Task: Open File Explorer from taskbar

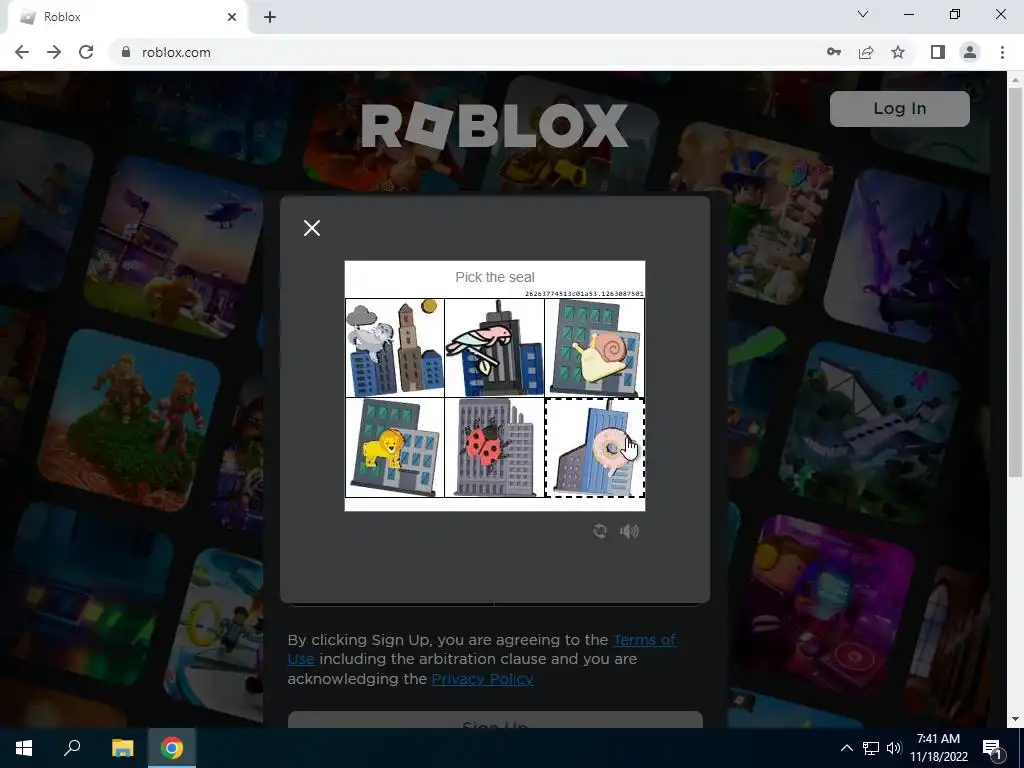Action: tap(122, 748)
